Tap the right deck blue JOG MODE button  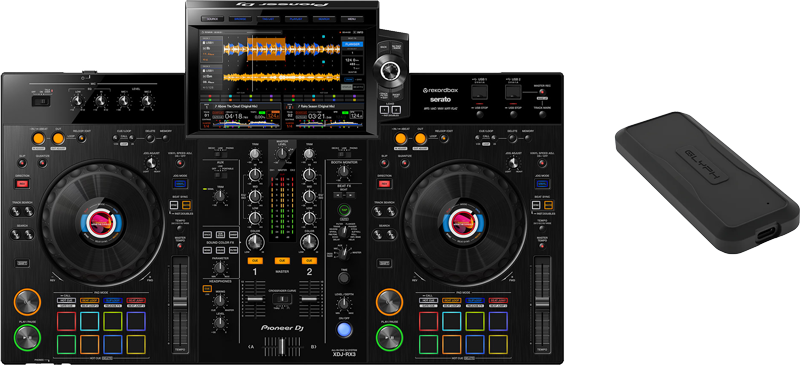coord(543,184)
